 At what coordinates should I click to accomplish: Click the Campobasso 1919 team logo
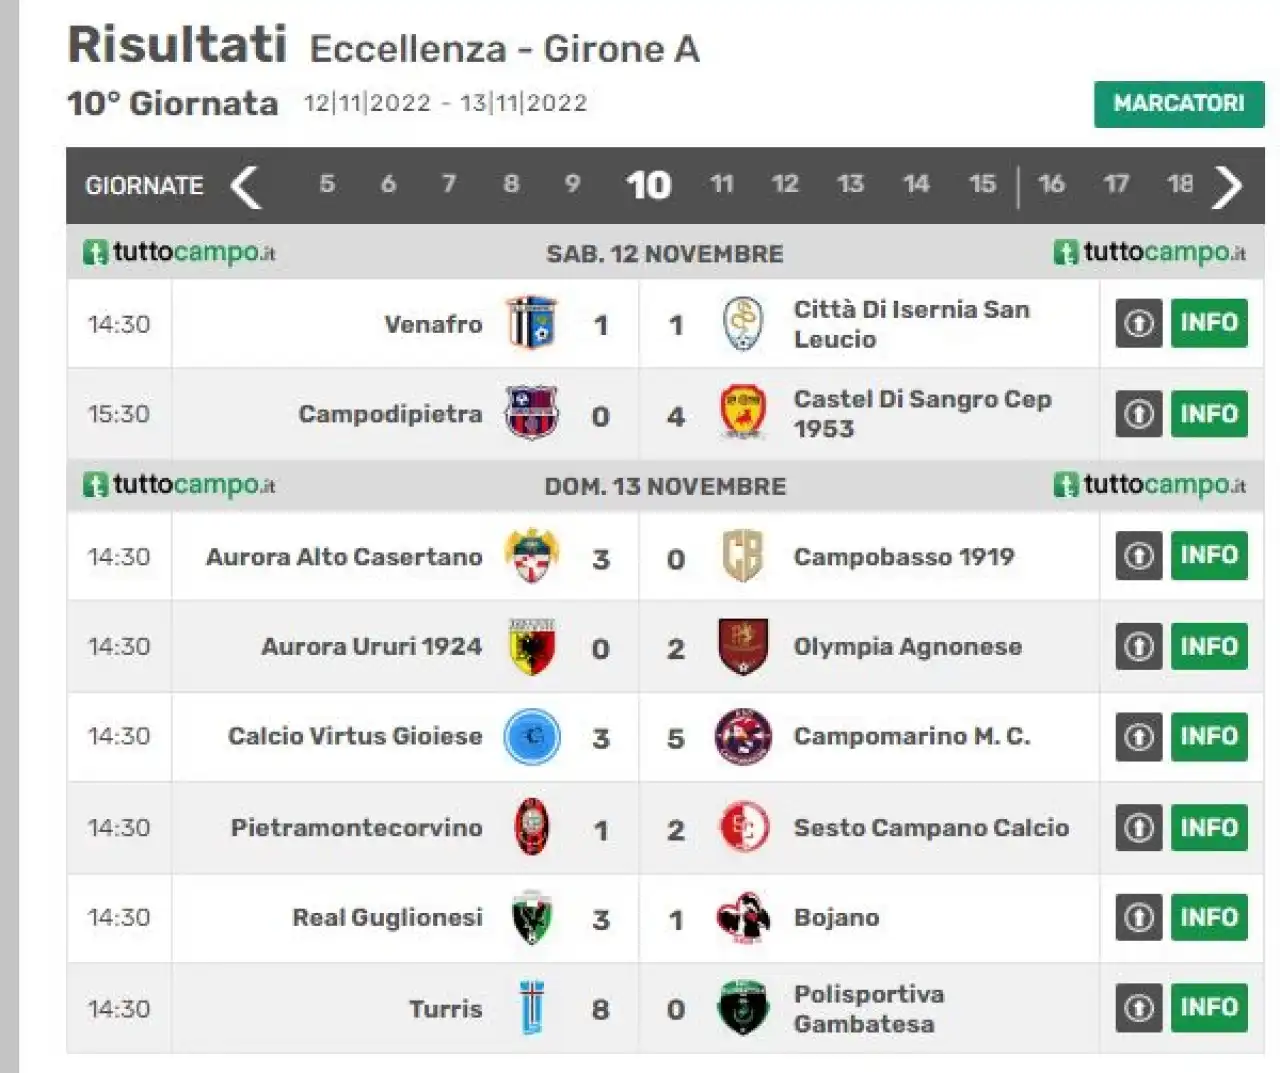(743, 556)
